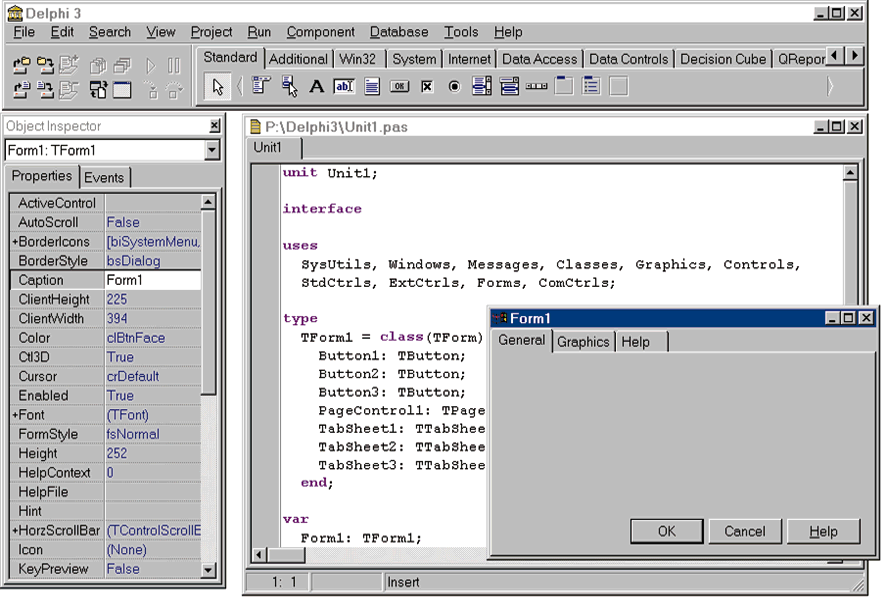This screenshot has height=607, width=887.
Task: Pick the Edit component in the Standard palette
Action: [x=344, y=87]
